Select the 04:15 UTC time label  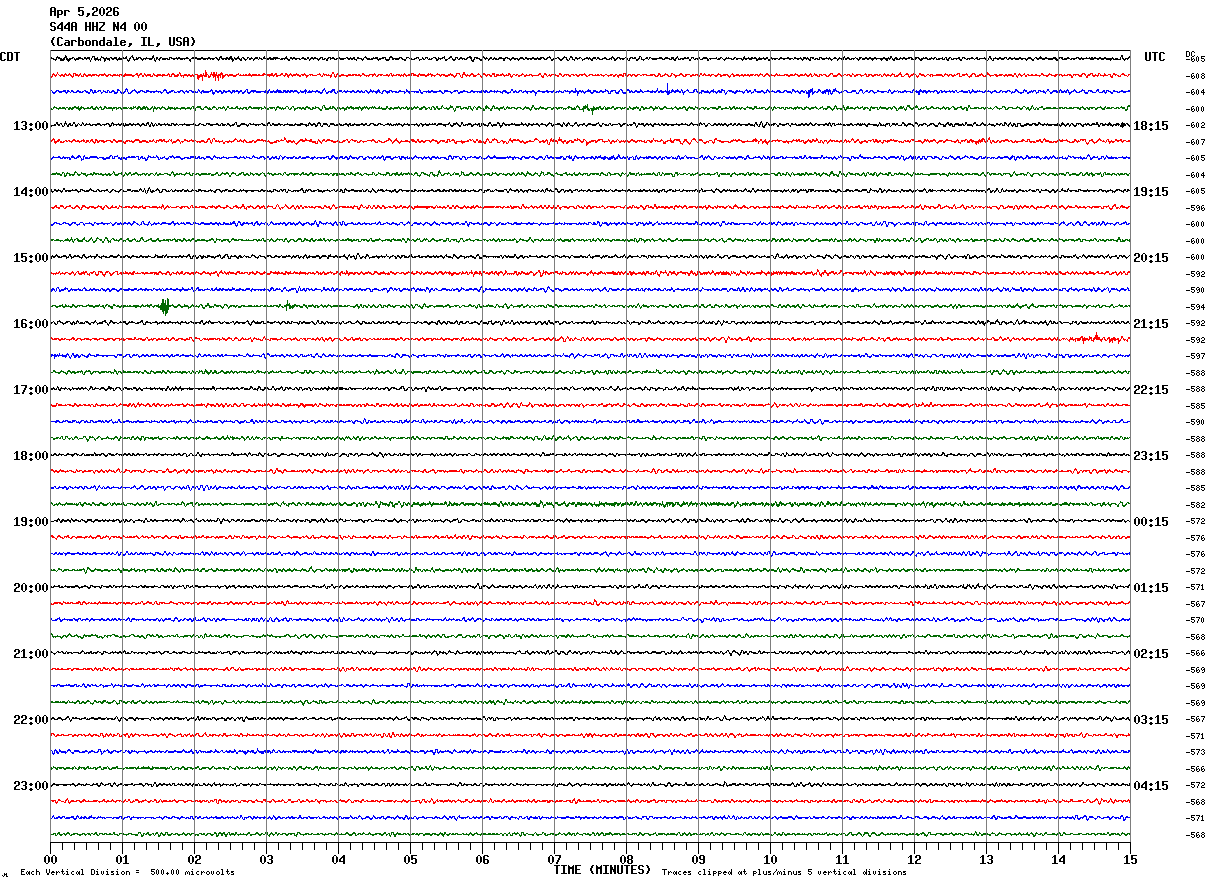(x=1151, y=786)
